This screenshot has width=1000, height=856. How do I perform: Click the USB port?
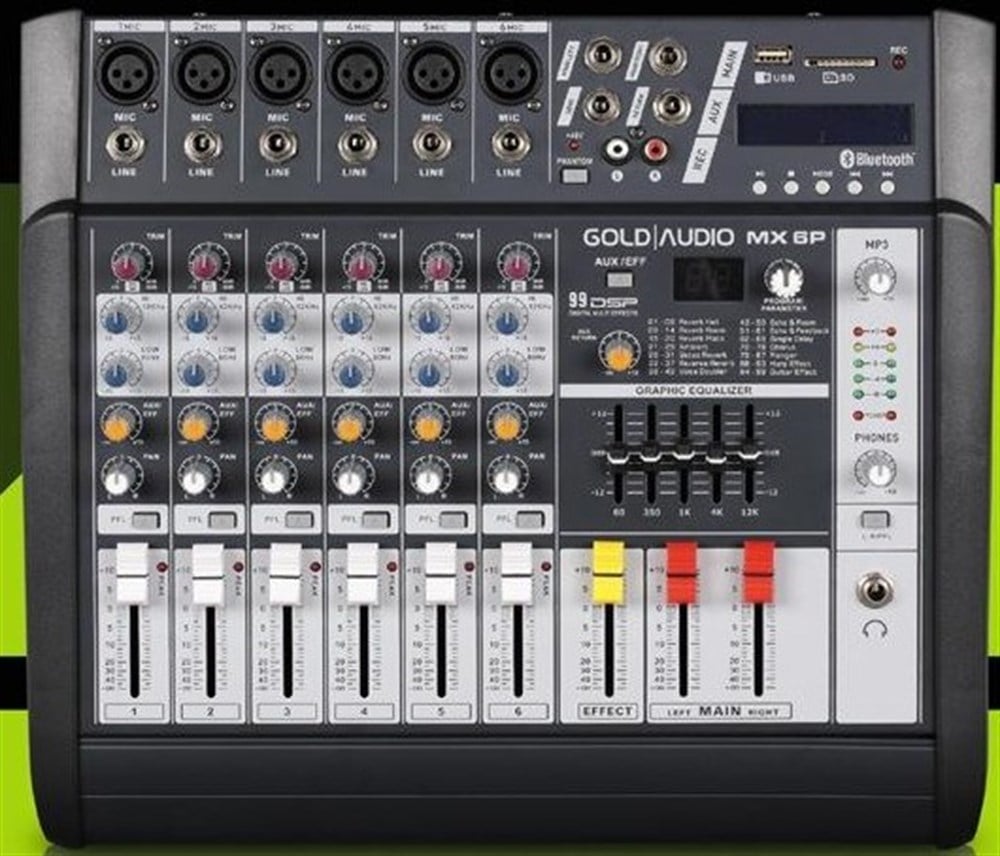coord(773,55)
